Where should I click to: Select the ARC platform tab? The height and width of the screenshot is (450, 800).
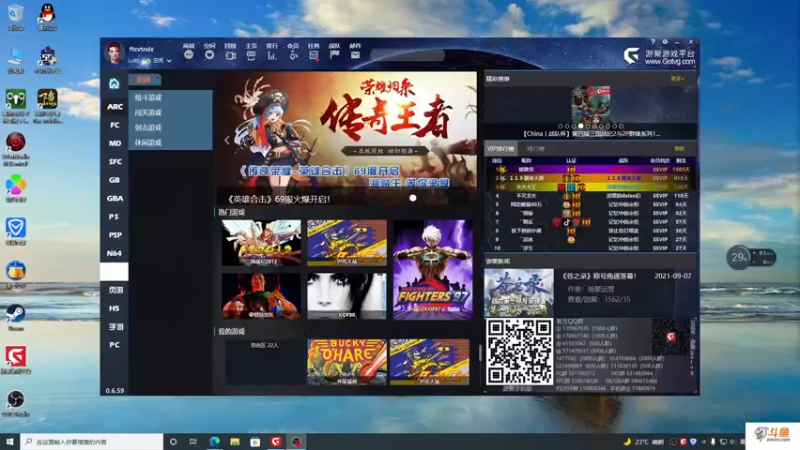(x=114, y=107)
